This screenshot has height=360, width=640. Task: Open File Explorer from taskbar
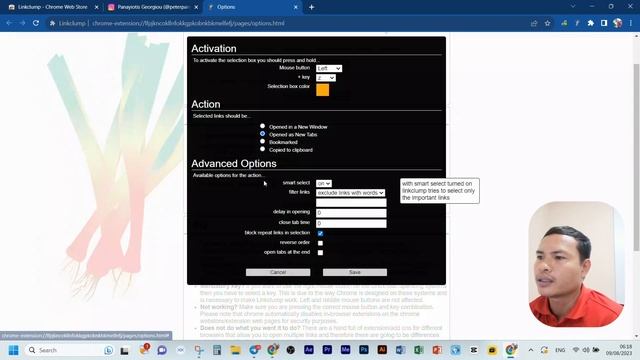[x=235, y=350]
